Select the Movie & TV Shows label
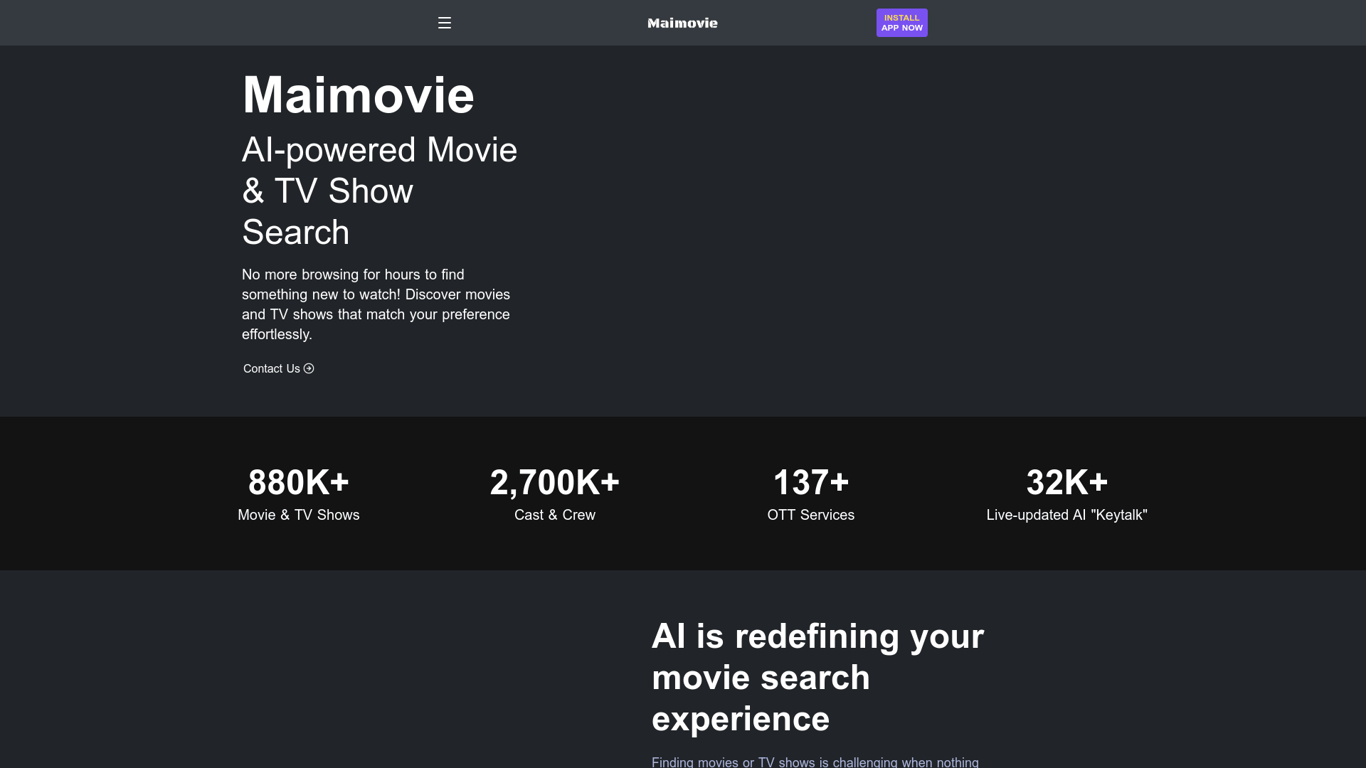This screenshot has width=1366, height=768. tap(297, 514)
